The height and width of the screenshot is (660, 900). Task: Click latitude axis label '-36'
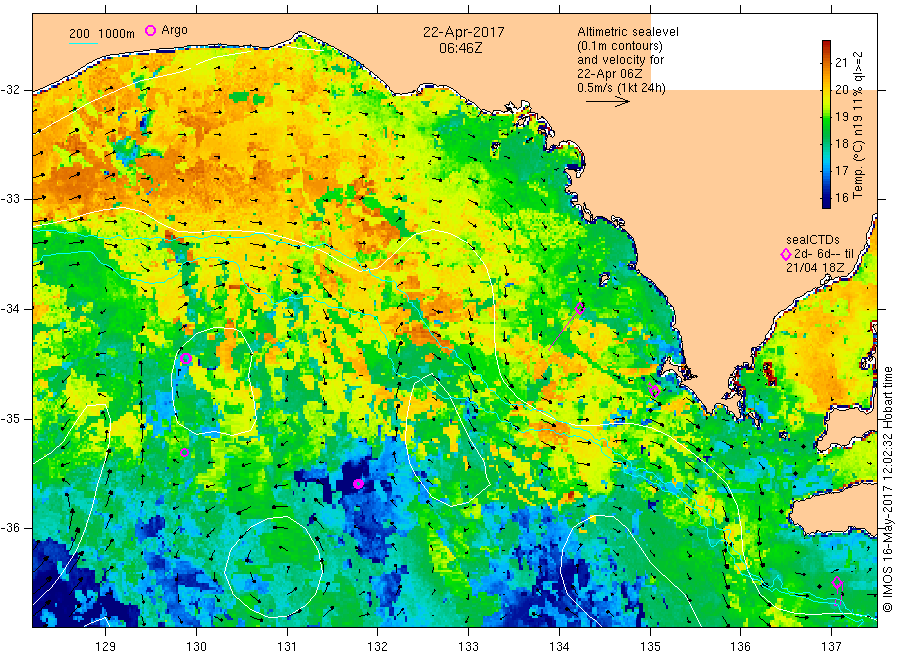pyautogui.click(x=10, y=528)
